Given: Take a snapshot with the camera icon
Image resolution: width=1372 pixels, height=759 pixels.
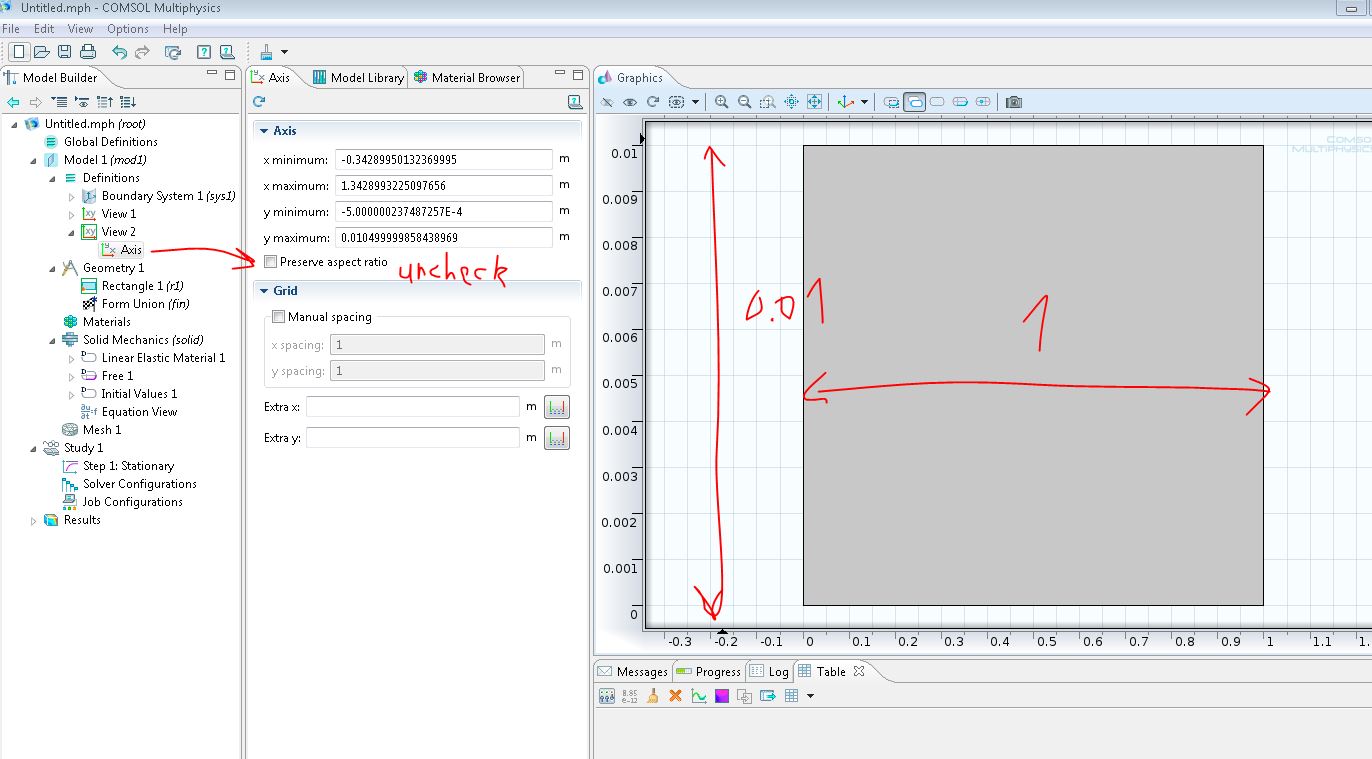Looking at the screenshot, I should 1014,102.
